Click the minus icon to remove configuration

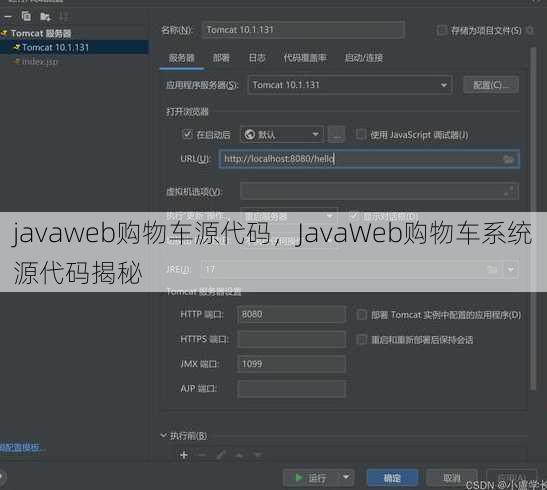coord(8,16)
